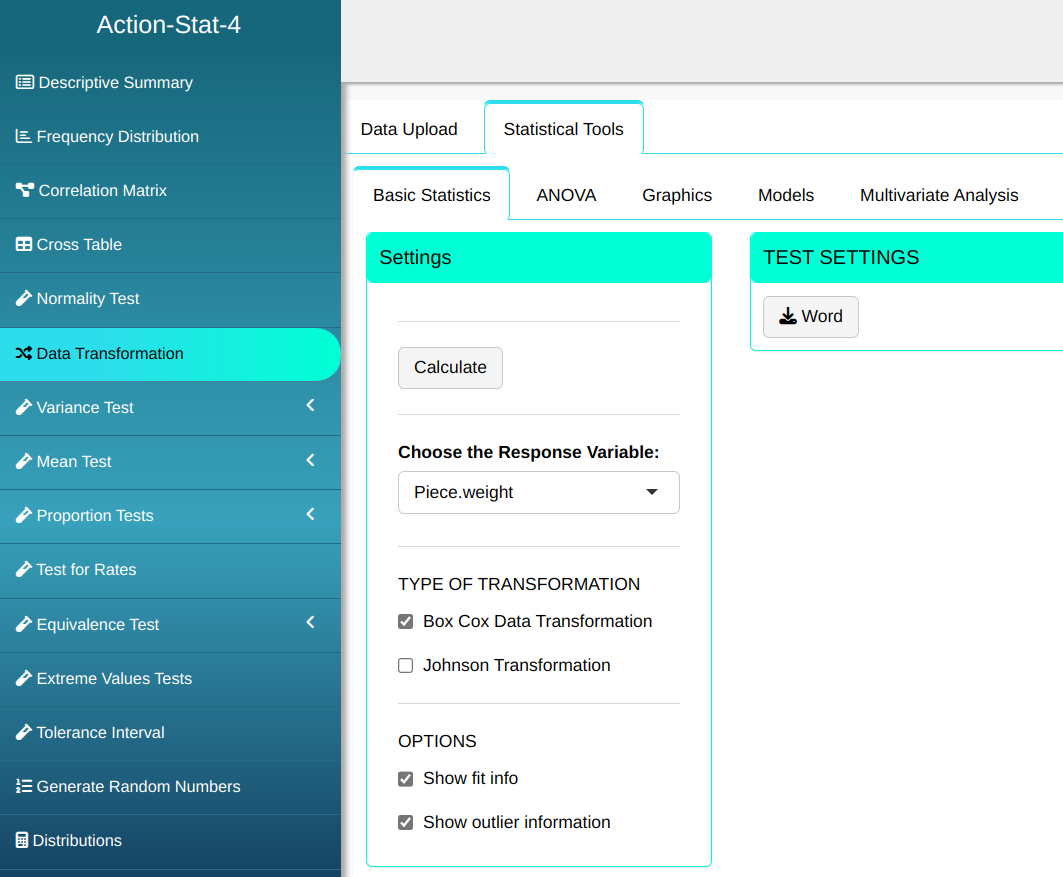The image size is (1063, 877).
Task: Open the ANOVA tab
Action: tap(566, 196)
